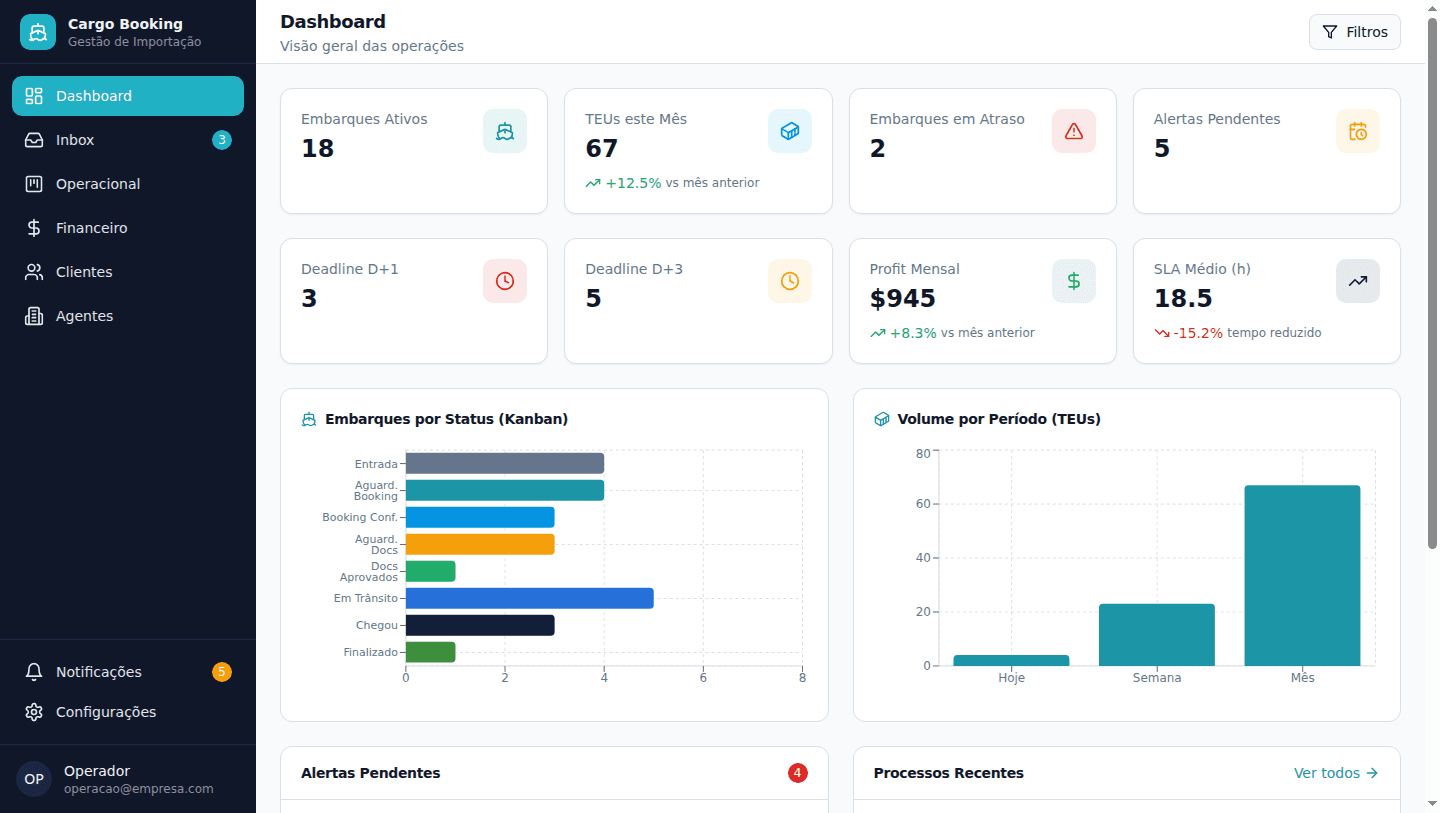Click the dollar icon in Profit Mensal card
This screenshot has height=813, width=1440.
coord(1074,281)
